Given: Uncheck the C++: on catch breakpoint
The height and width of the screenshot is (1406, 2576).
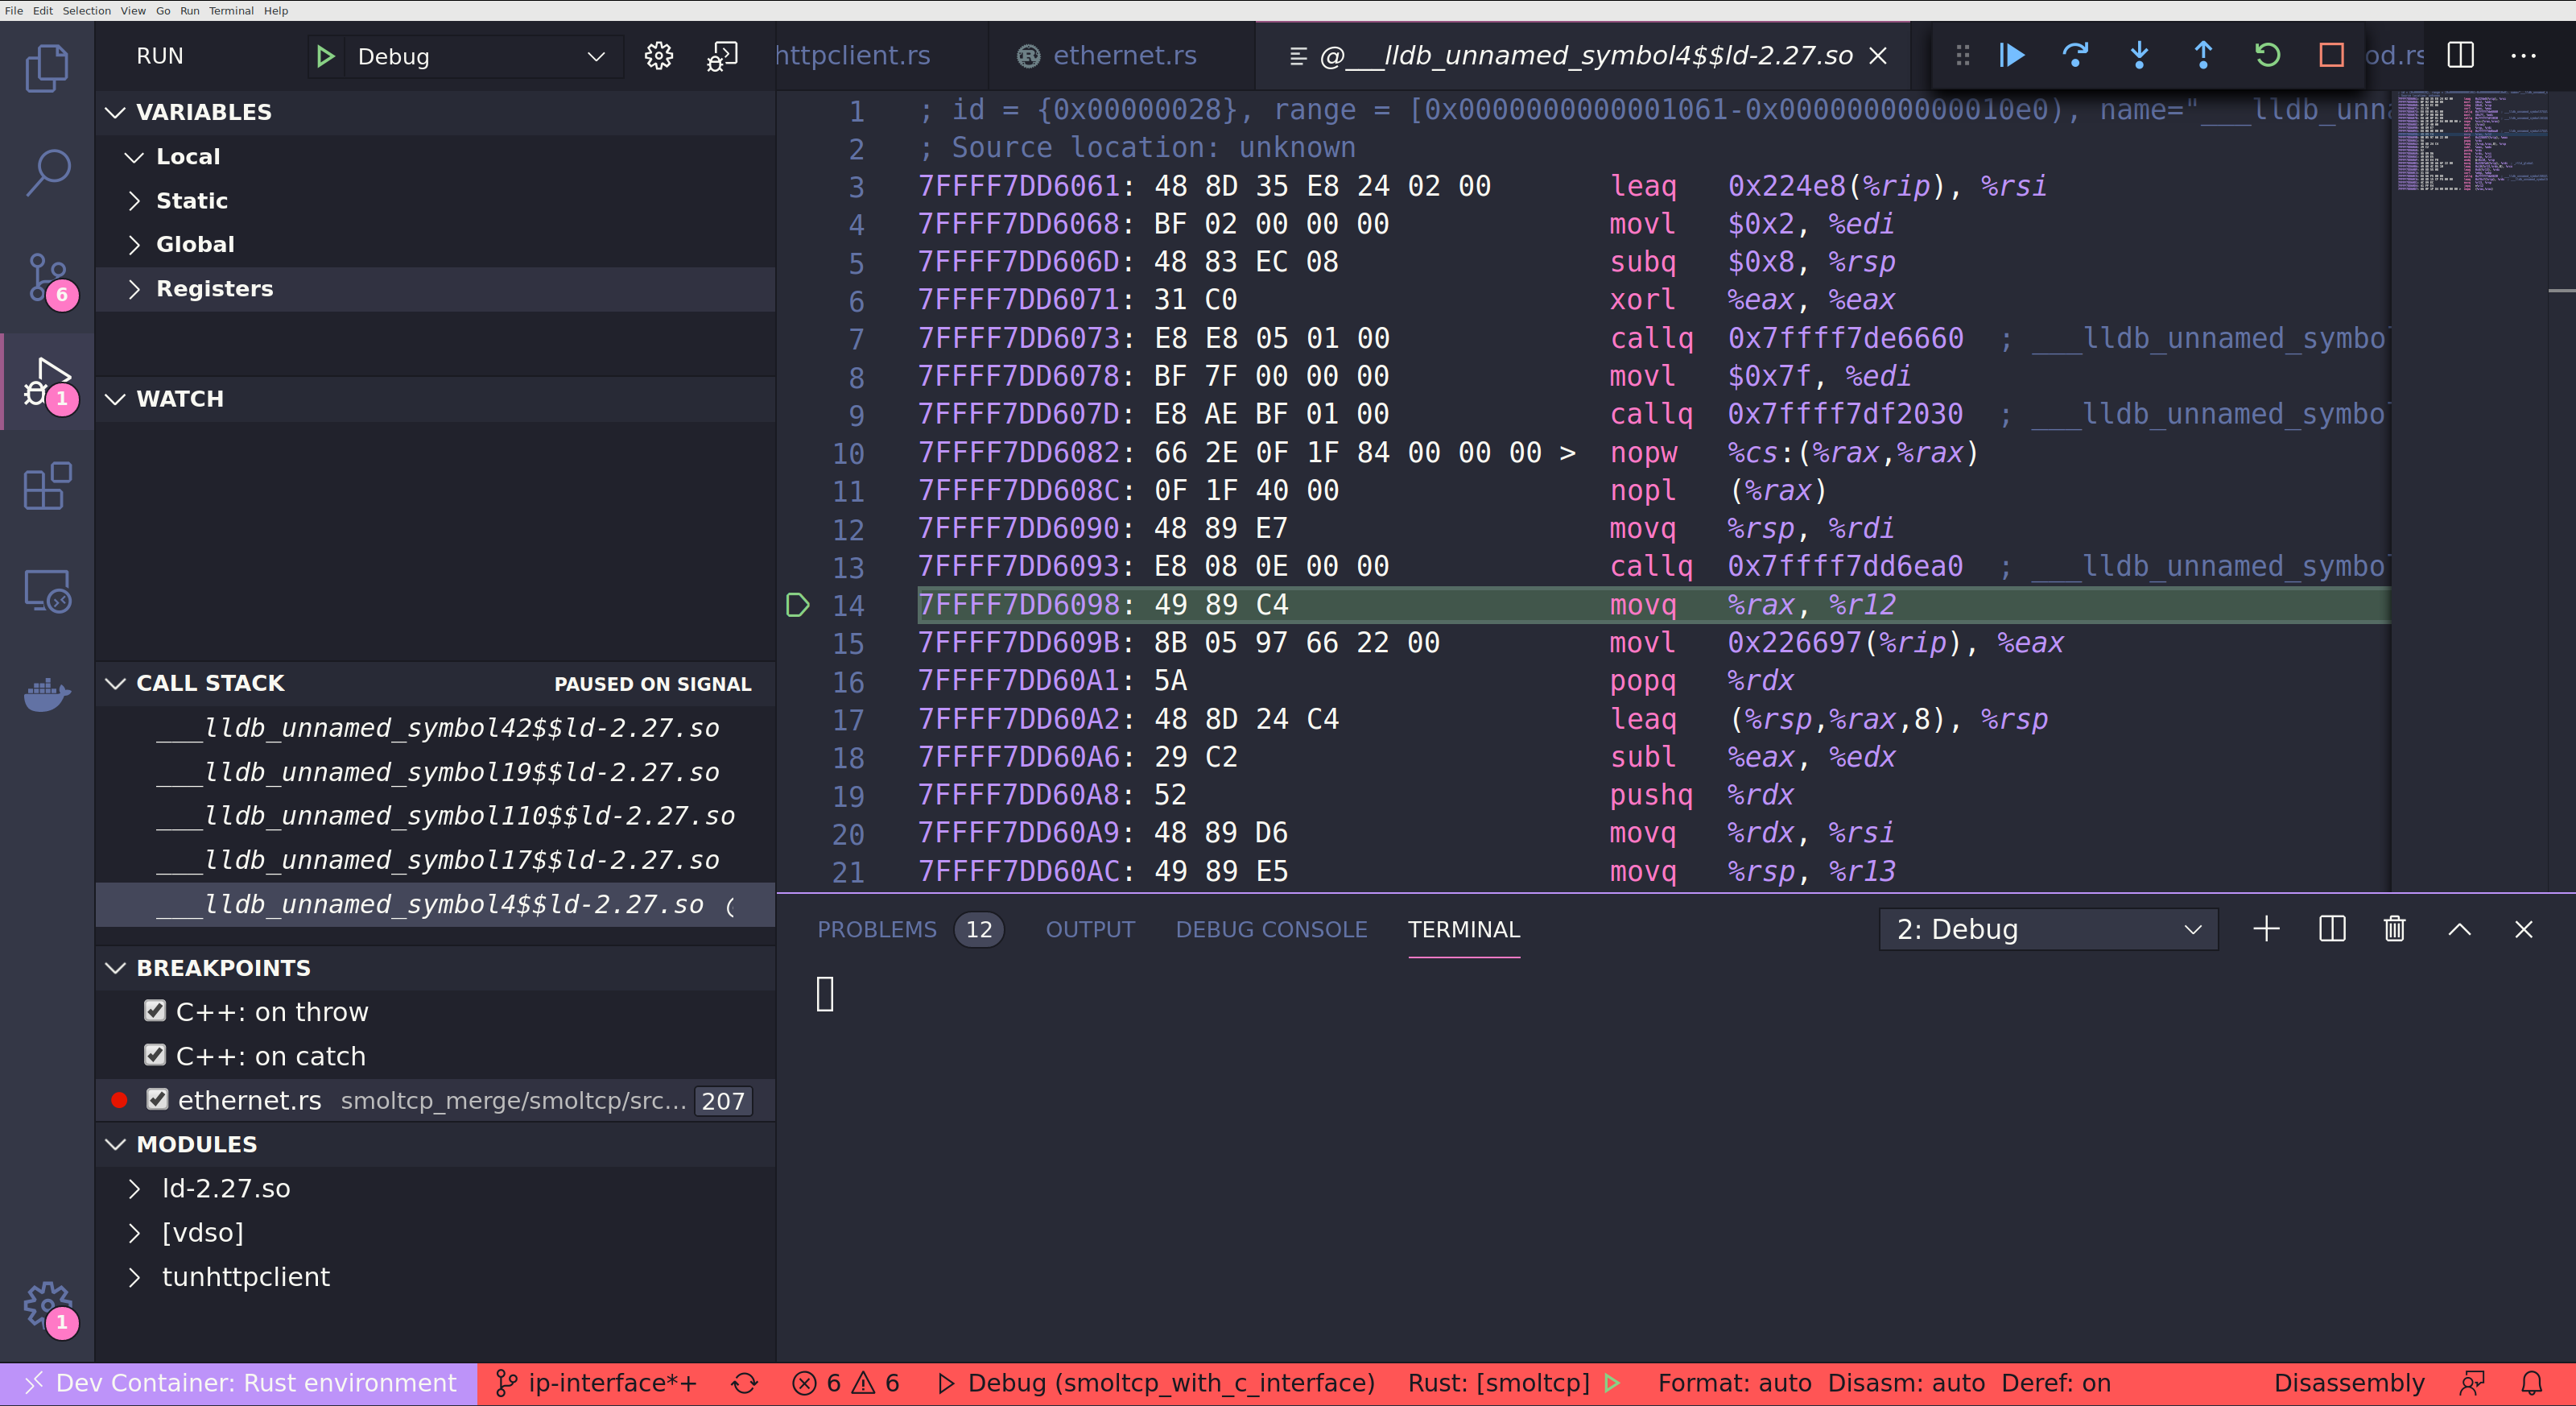Looking at the screenshot, I should click(x=155, y=1055).
